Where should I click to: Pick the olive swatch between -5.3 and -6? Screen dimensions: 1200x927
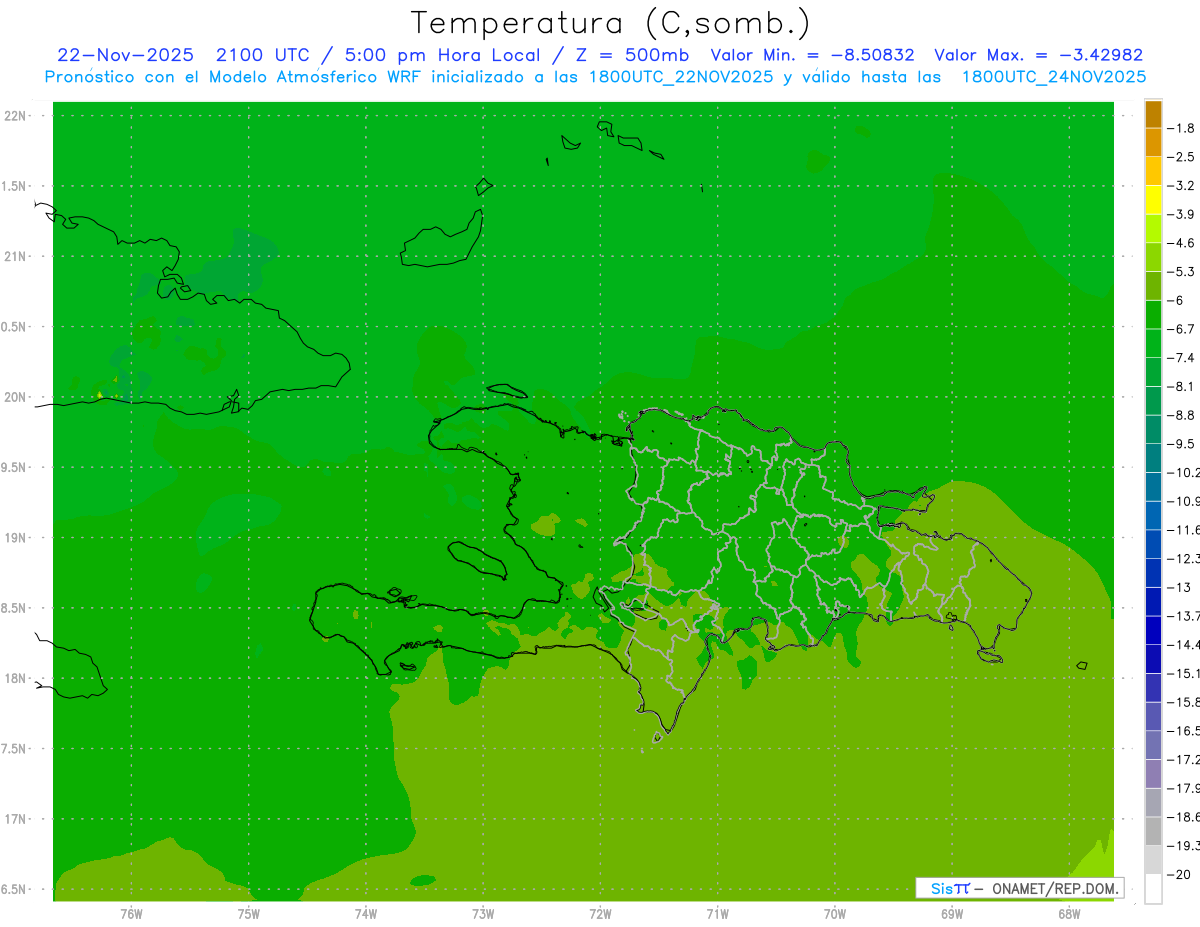(1153, 286)
